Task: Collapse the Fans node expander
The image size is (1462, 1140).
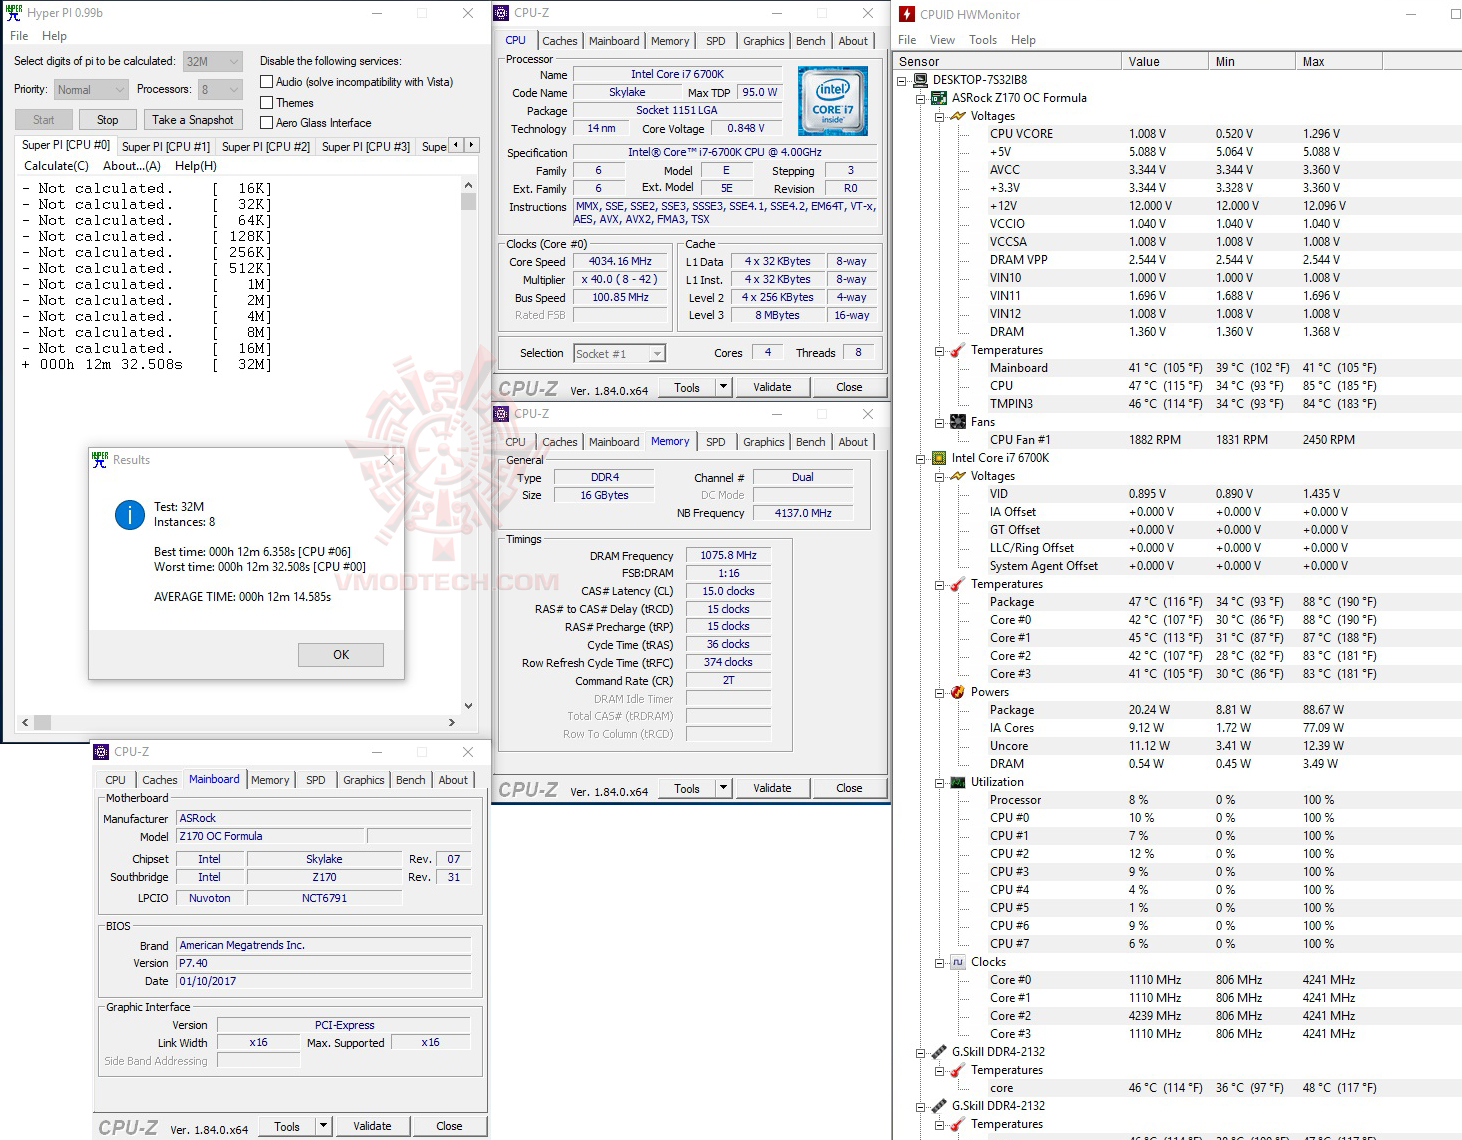Action: pyautogui.click(x=940, y=422)
